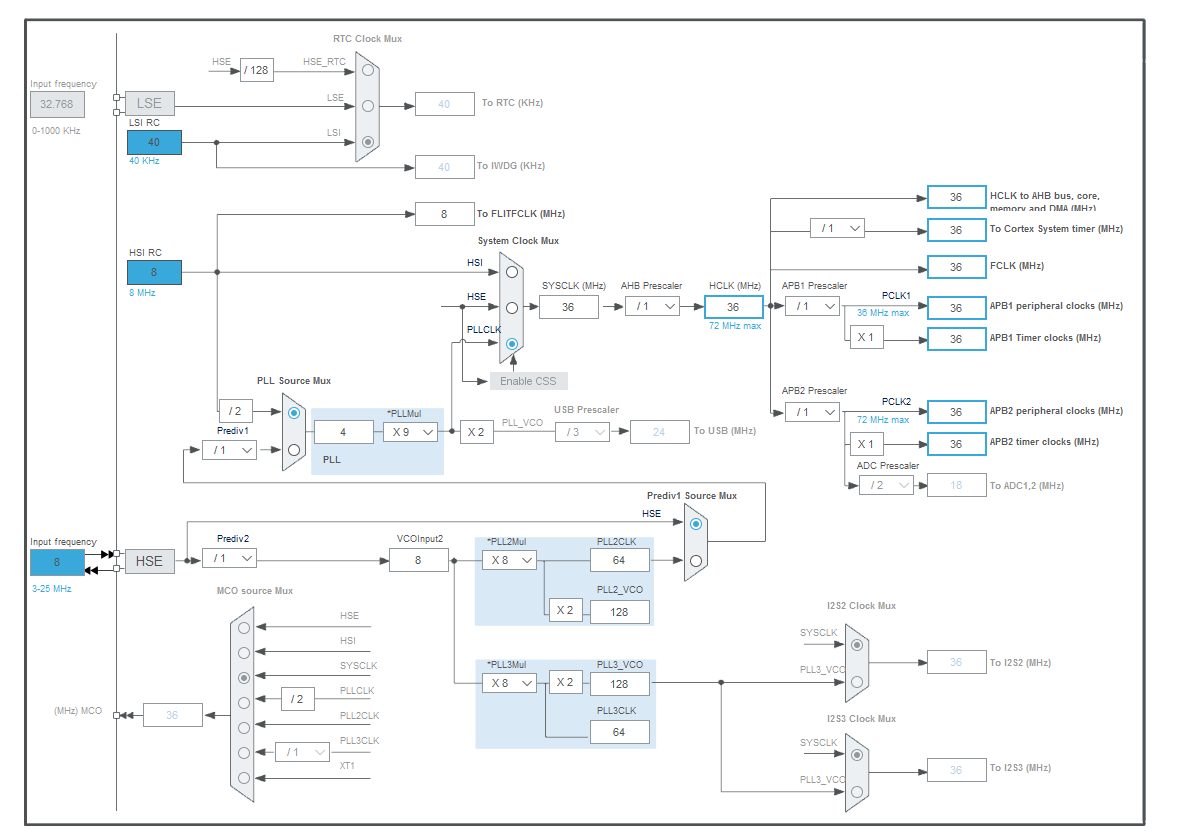
Task: Open the PLL2Mul multiplier dropdown
Action: tap(508, 560)
